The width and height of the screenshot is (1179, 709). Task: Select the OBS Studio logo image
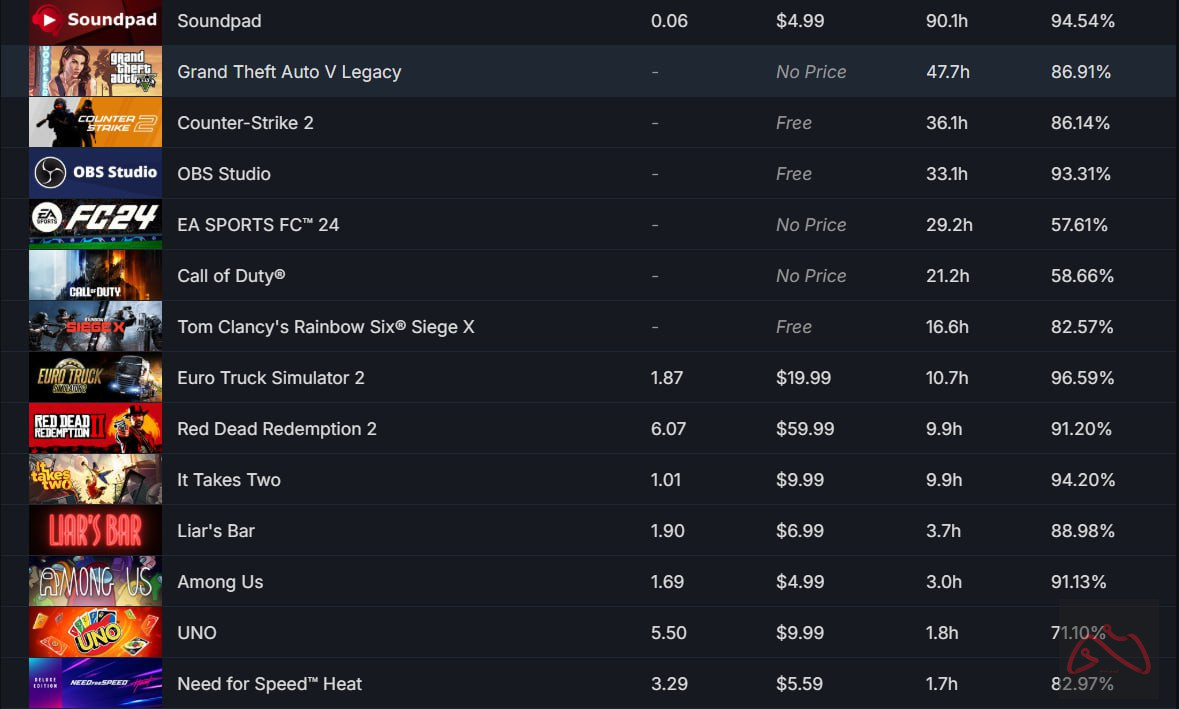pyautogui.click(x=95, y=174)
